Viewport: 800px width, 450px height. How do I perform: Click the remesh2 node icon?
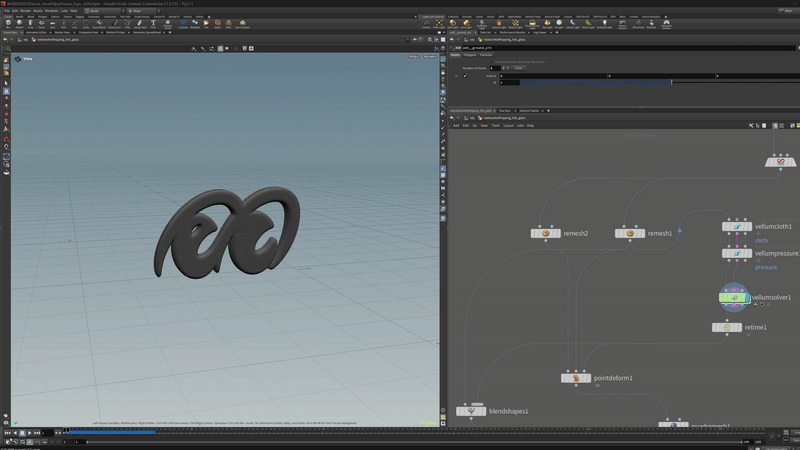coord(546,233)
